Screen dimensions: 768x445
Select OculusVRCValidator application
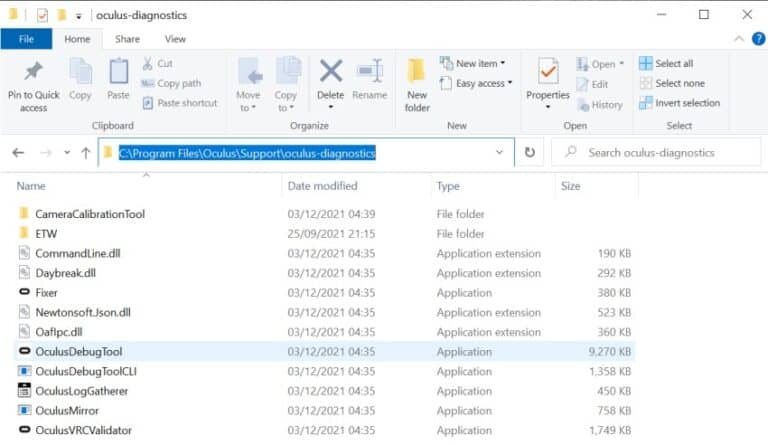pyautogui.click(x=84, y=430)
